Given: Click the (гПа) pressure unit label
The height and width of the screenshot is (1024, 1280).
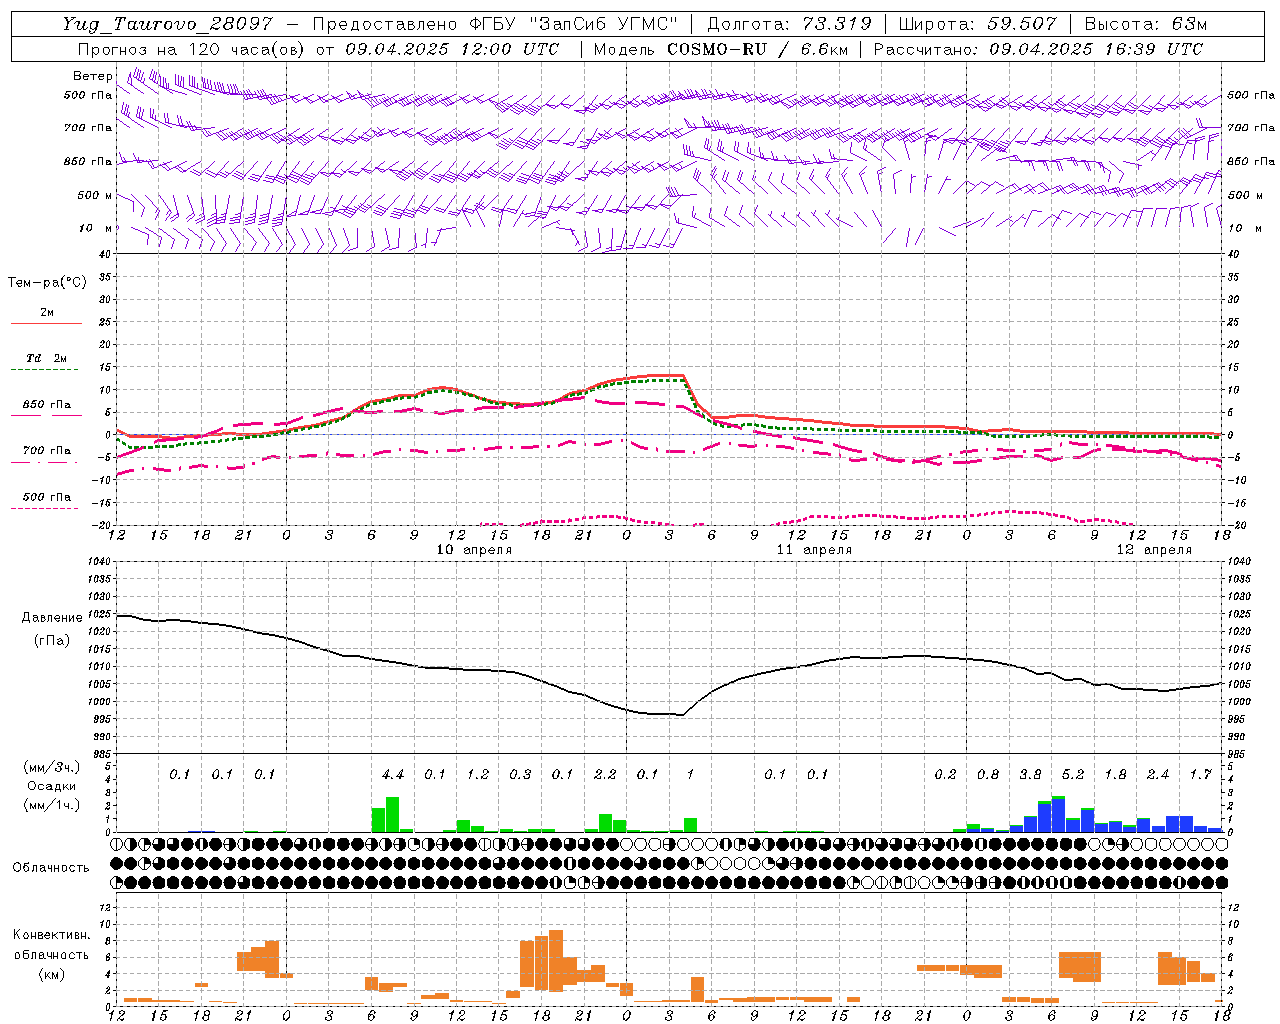Looking at the screenshot, I should 52,641.
